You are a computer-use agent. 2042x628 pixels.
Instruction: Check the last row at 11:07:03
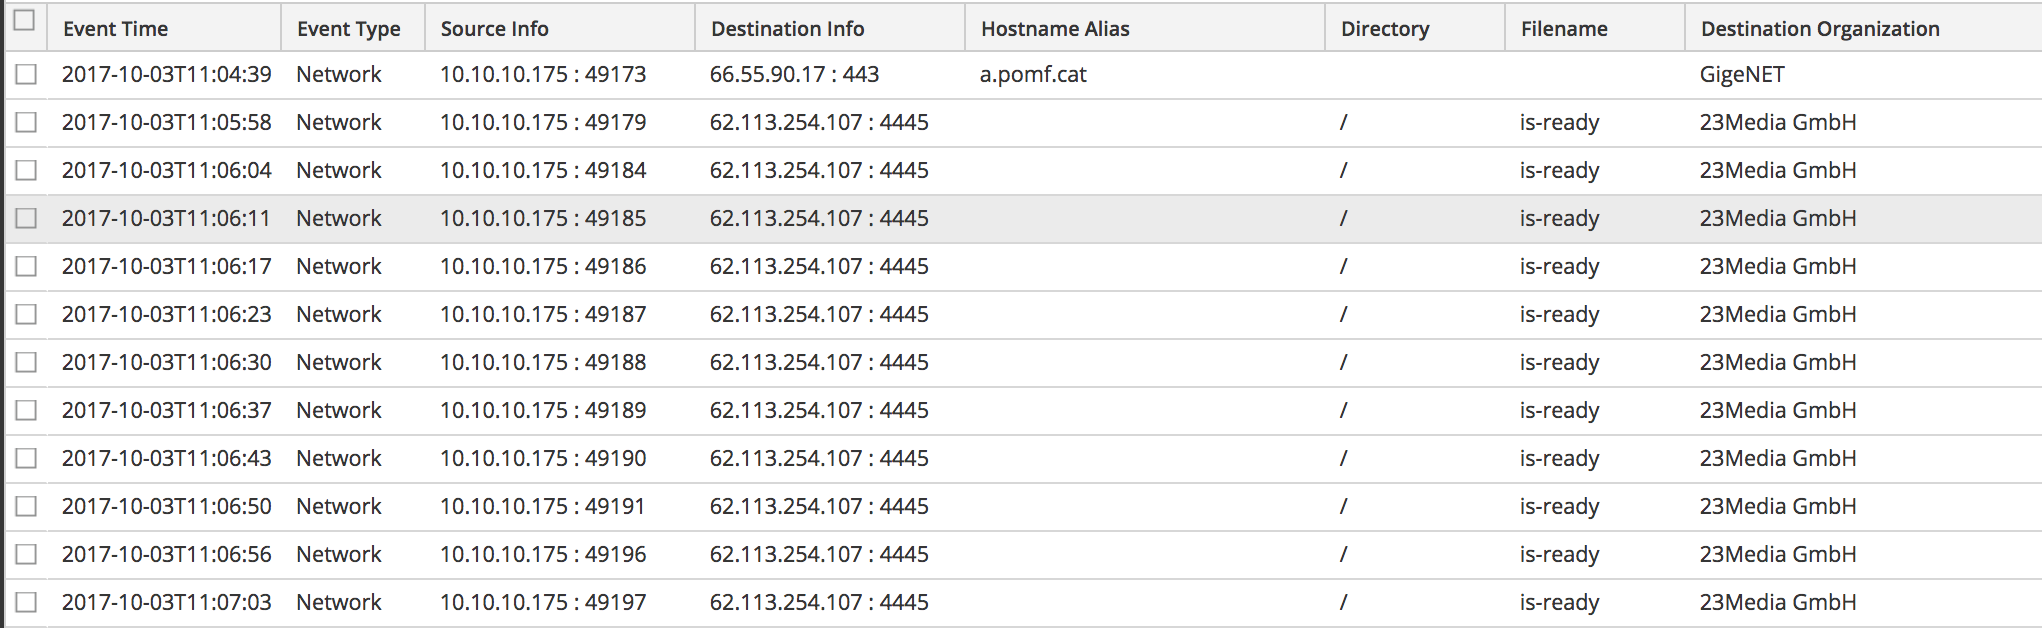pos(26,603)
